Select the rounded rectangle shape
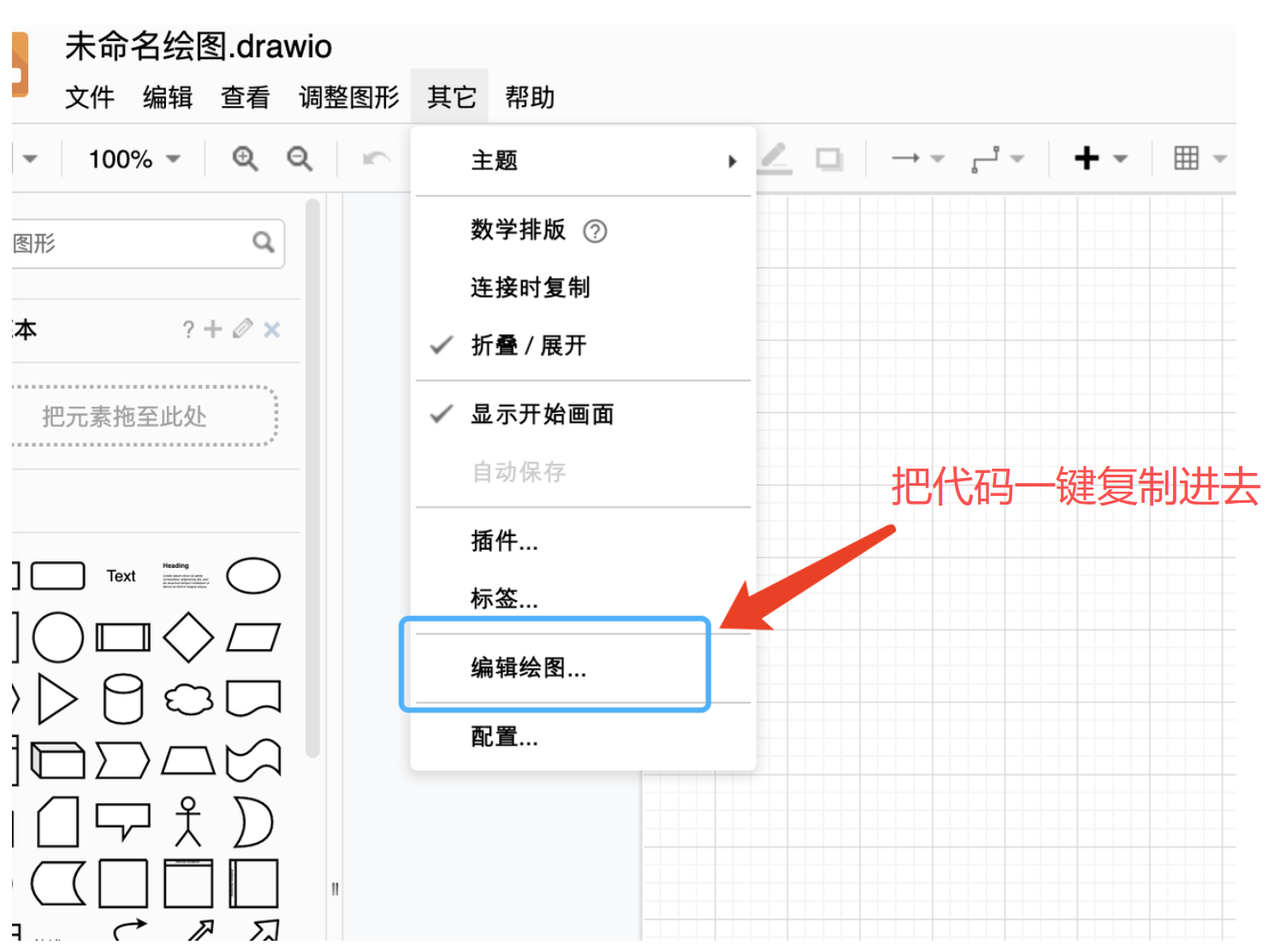This screenshot has width=1280, height=951. pos(58,575)
